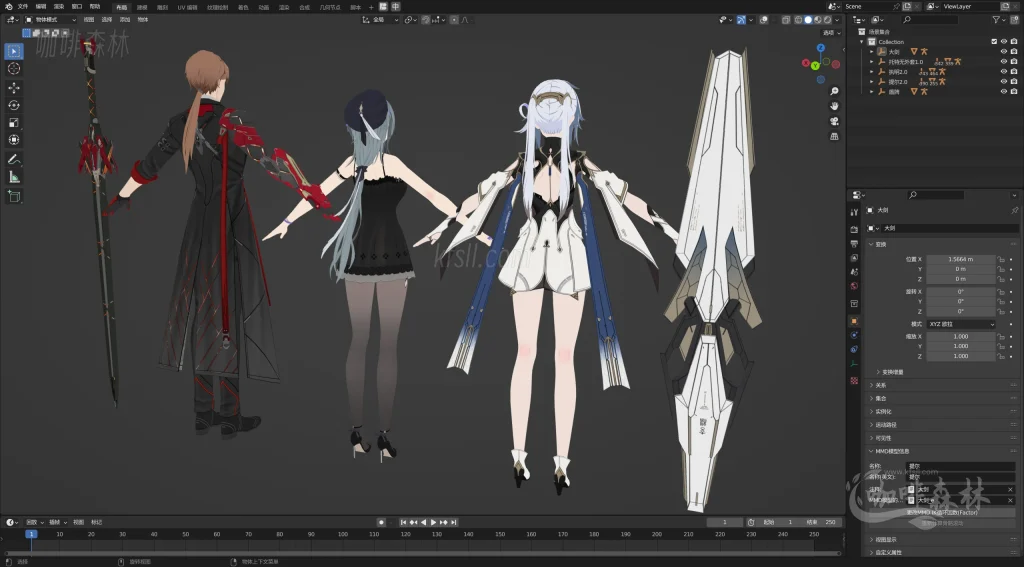Click the viewport zoom magnifier icon
This screenshot has width=1024, height=567.
click(834, 91)
